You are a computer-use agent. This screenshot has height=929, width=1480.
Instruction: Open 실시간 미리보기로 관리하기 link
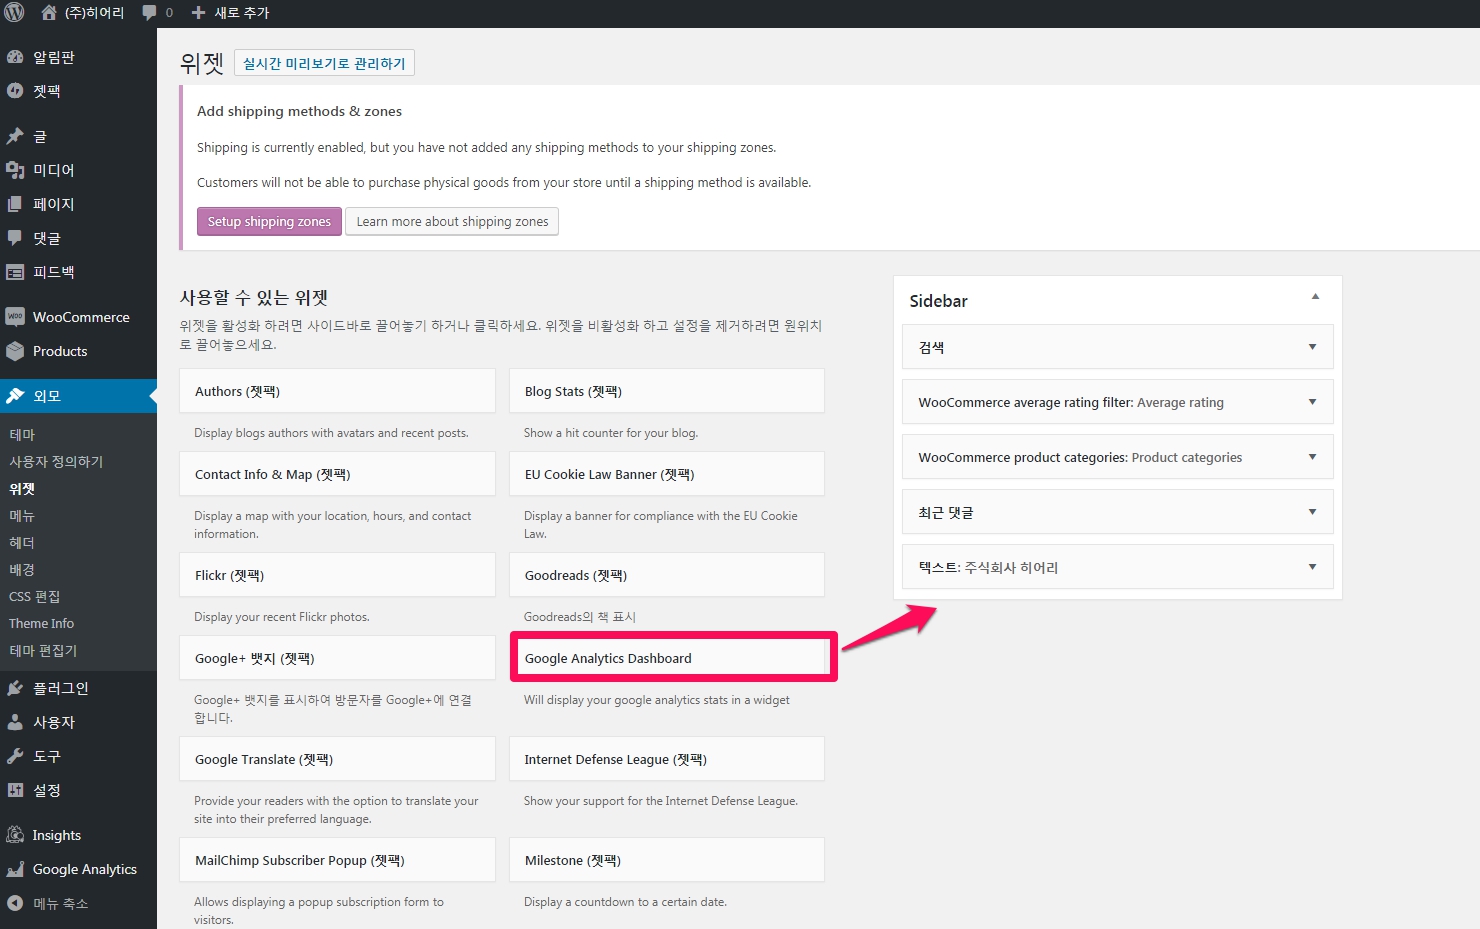point(324,63)
